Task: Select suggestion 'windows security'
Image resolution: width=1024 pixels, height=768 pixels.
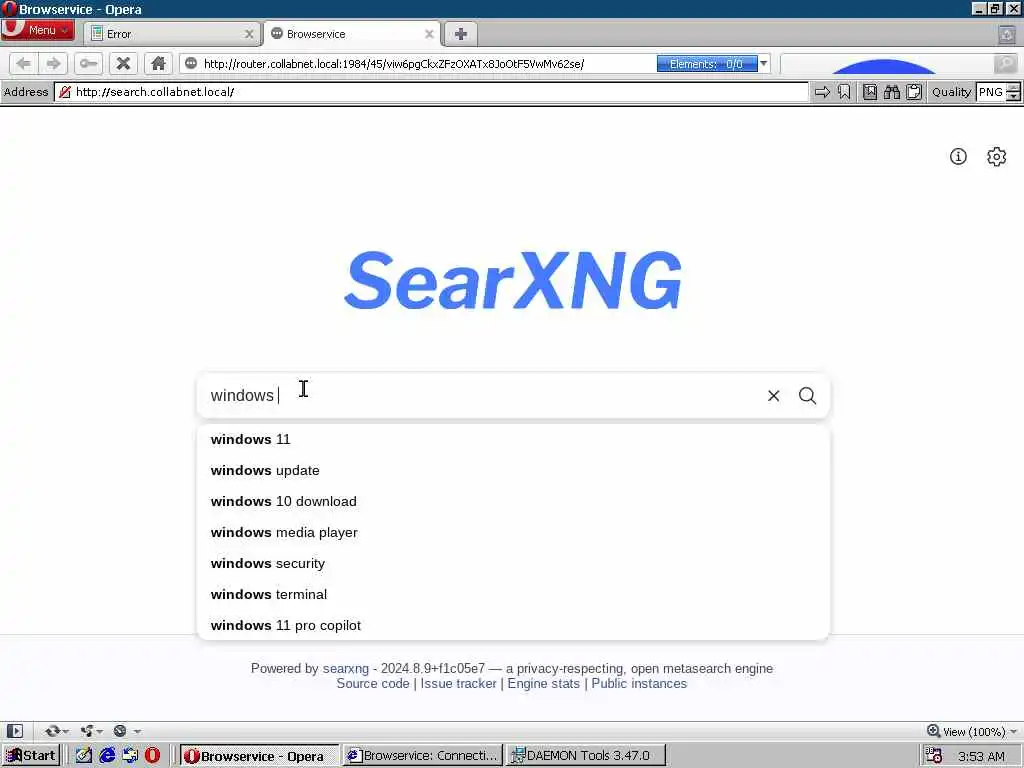Action: point(513,564)
